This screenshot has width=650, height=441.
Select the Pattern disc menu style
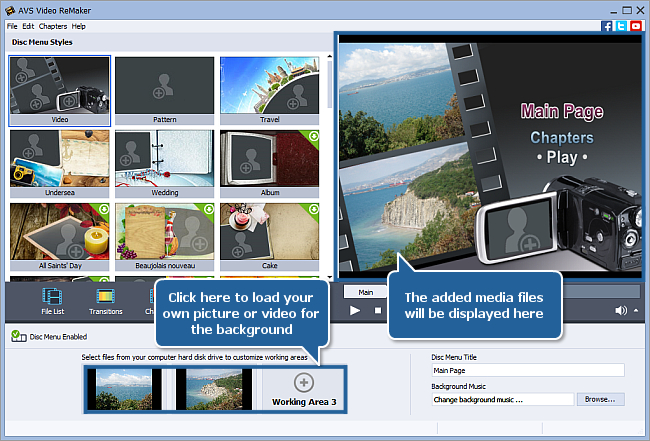click(x=165, y=90)
